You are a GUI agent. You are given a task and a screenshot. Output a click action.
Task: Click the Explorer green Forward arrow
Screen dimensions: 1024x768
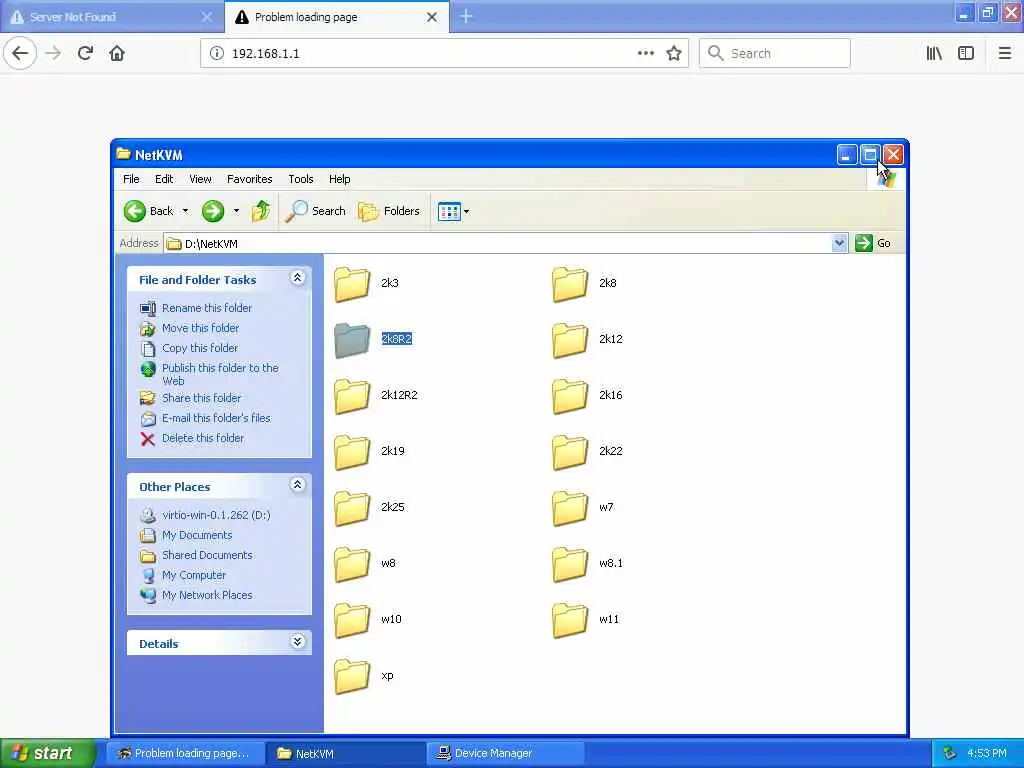[x=213, y=211]
